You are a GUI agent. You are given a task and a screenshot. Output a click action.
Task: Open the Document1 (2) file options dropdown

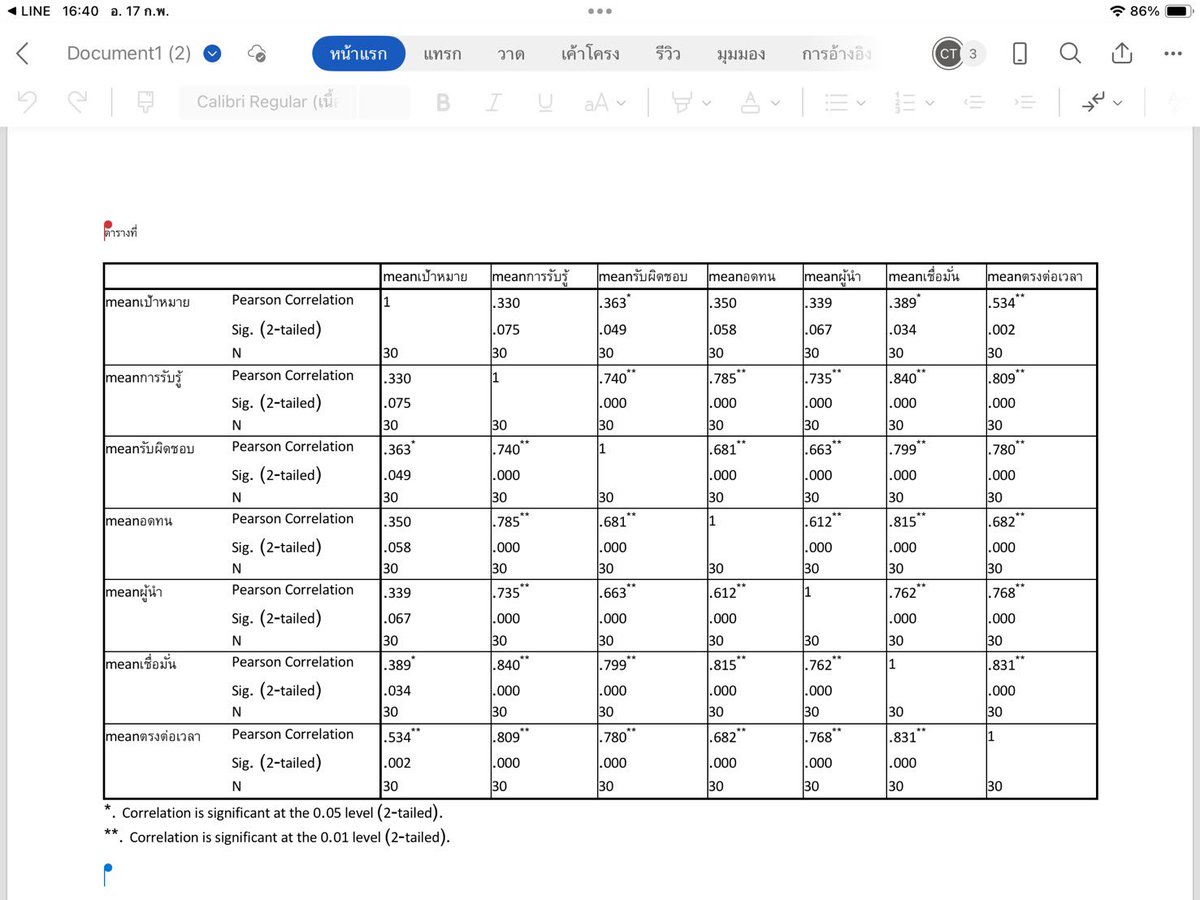212,54
